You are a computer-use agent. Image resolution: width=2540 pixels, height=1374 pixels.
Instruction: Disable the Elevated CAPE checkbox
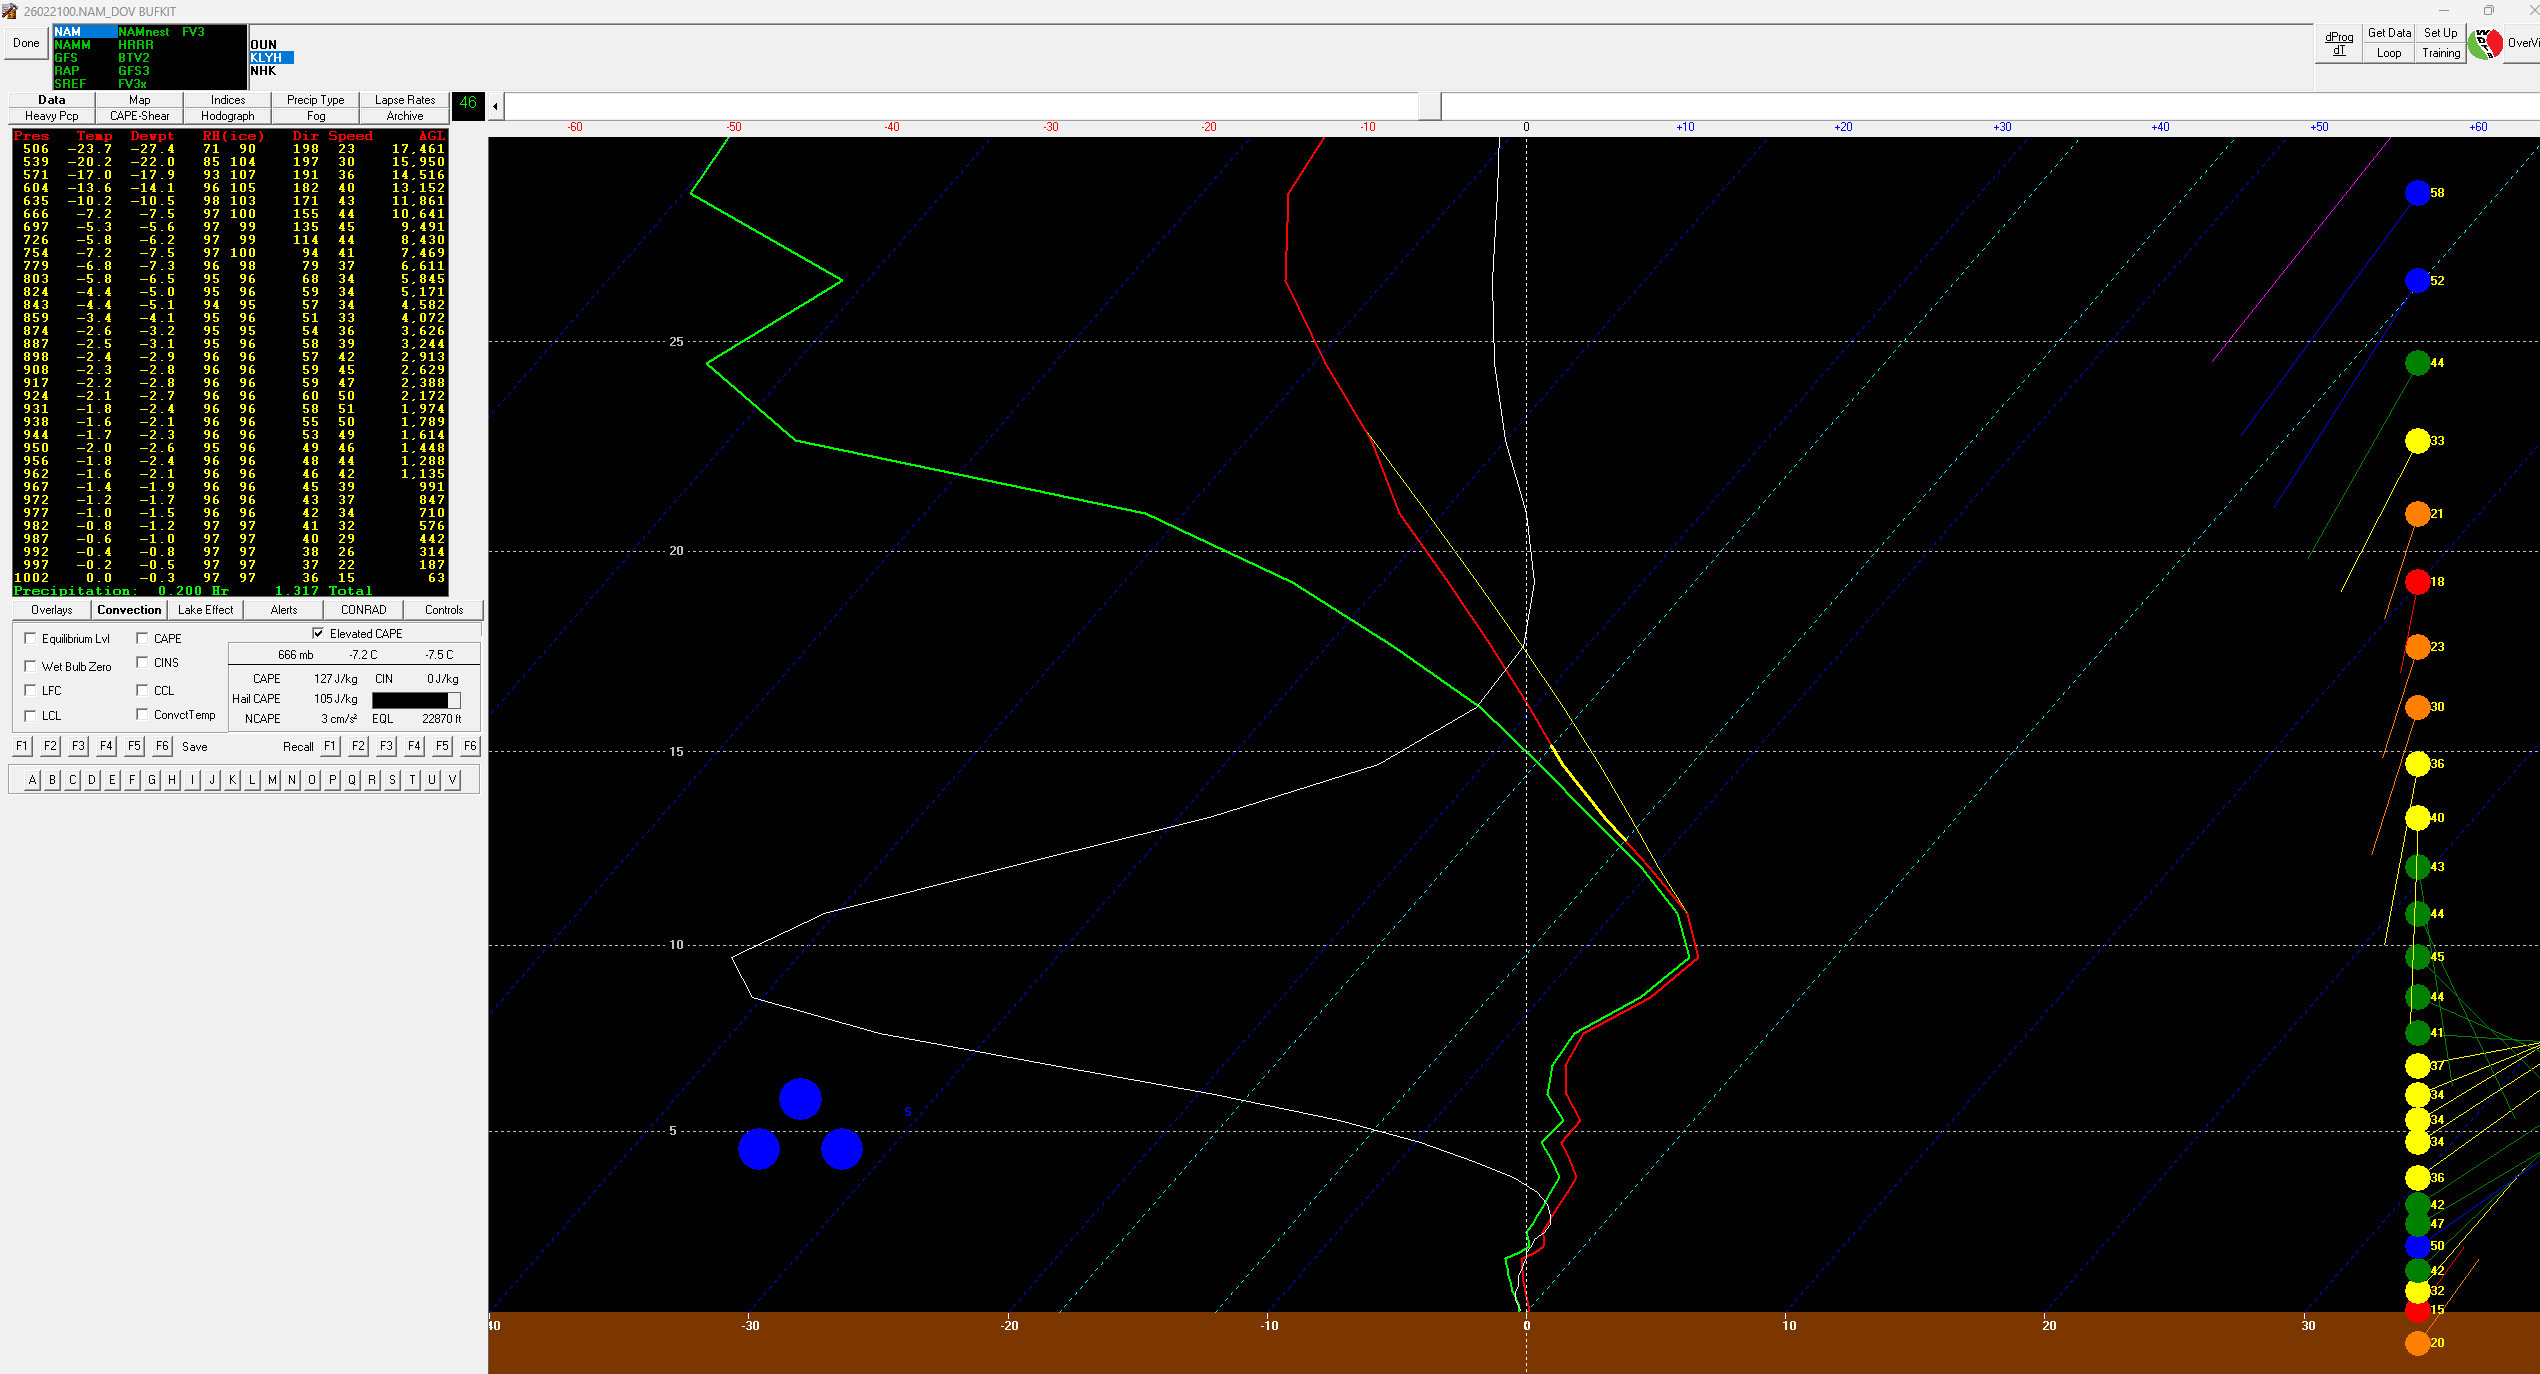pos(318,633)
